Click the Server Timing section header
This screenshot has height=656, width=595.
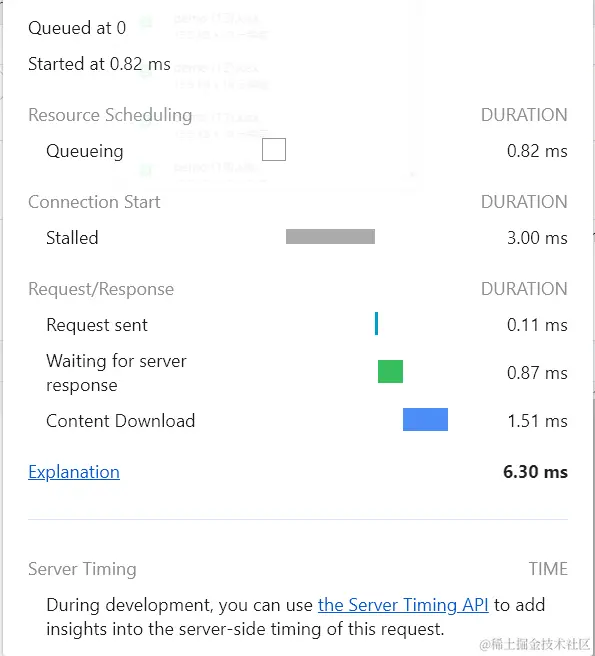pyautogui.click(x=82, y=569)
